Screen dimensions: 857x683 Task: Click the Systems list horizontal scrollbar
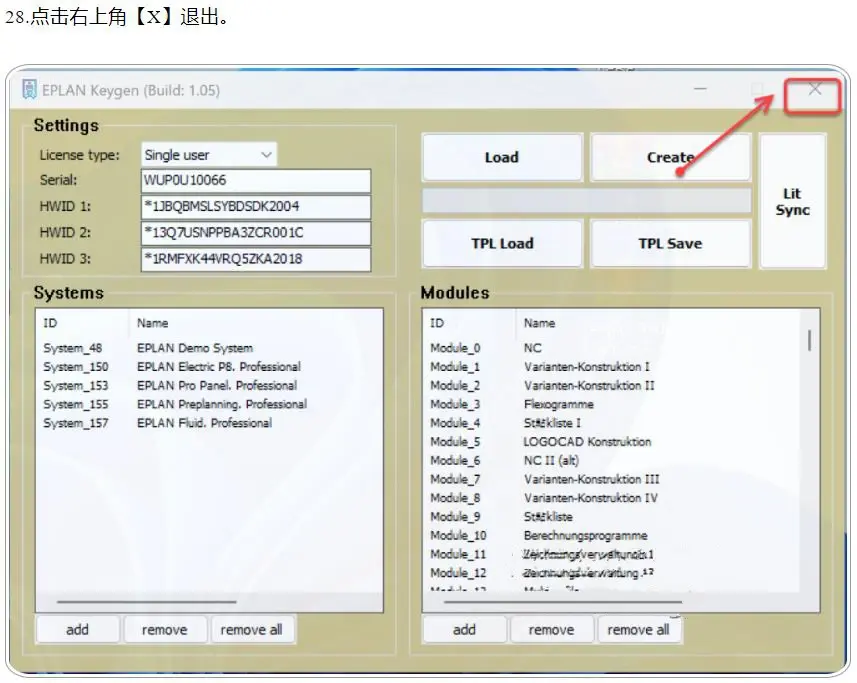pos(146,602)
